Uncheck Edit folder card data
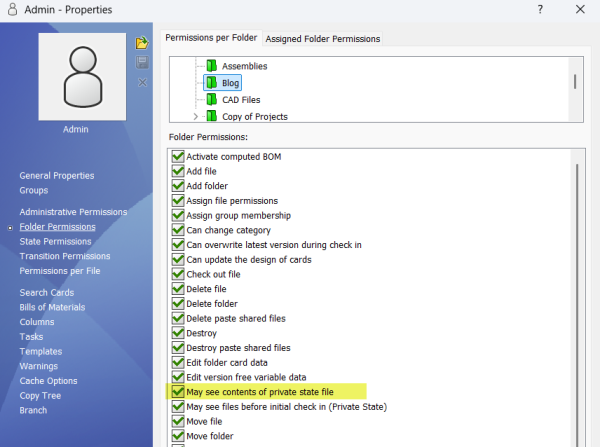This screenshot has height=447, width=600. 178,362
